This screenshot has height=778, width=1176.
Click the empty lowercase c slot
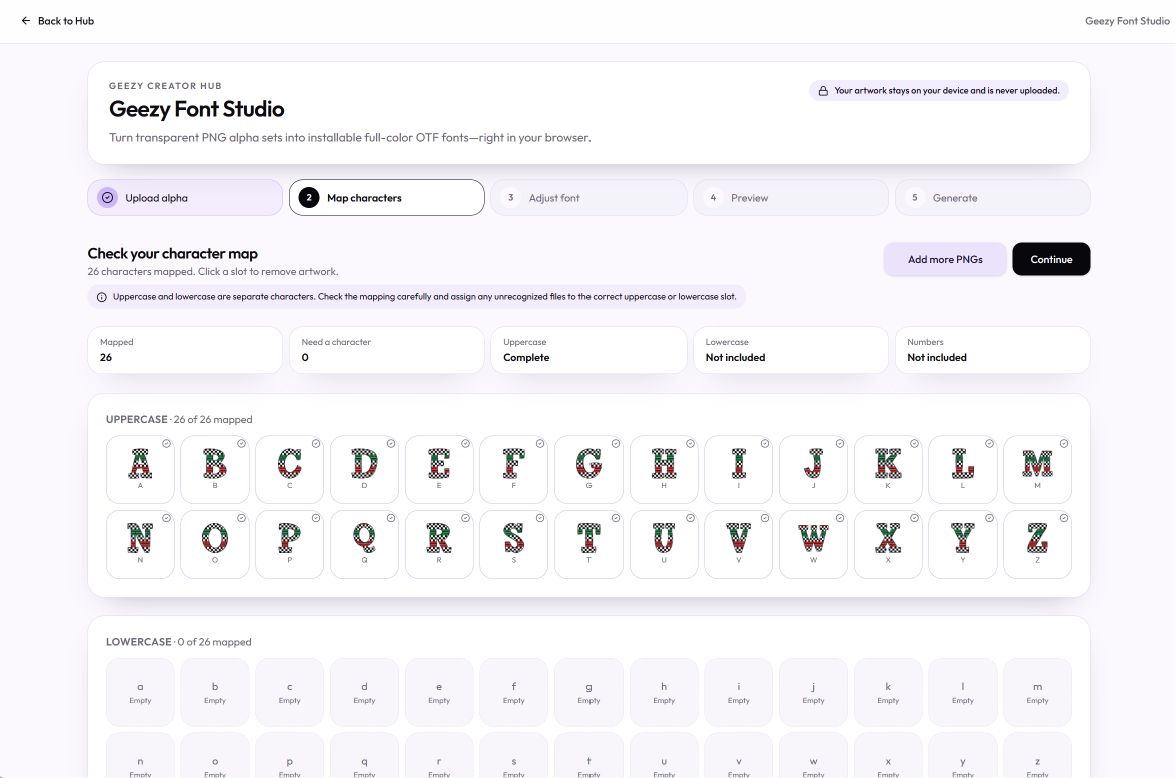point(290,692)
